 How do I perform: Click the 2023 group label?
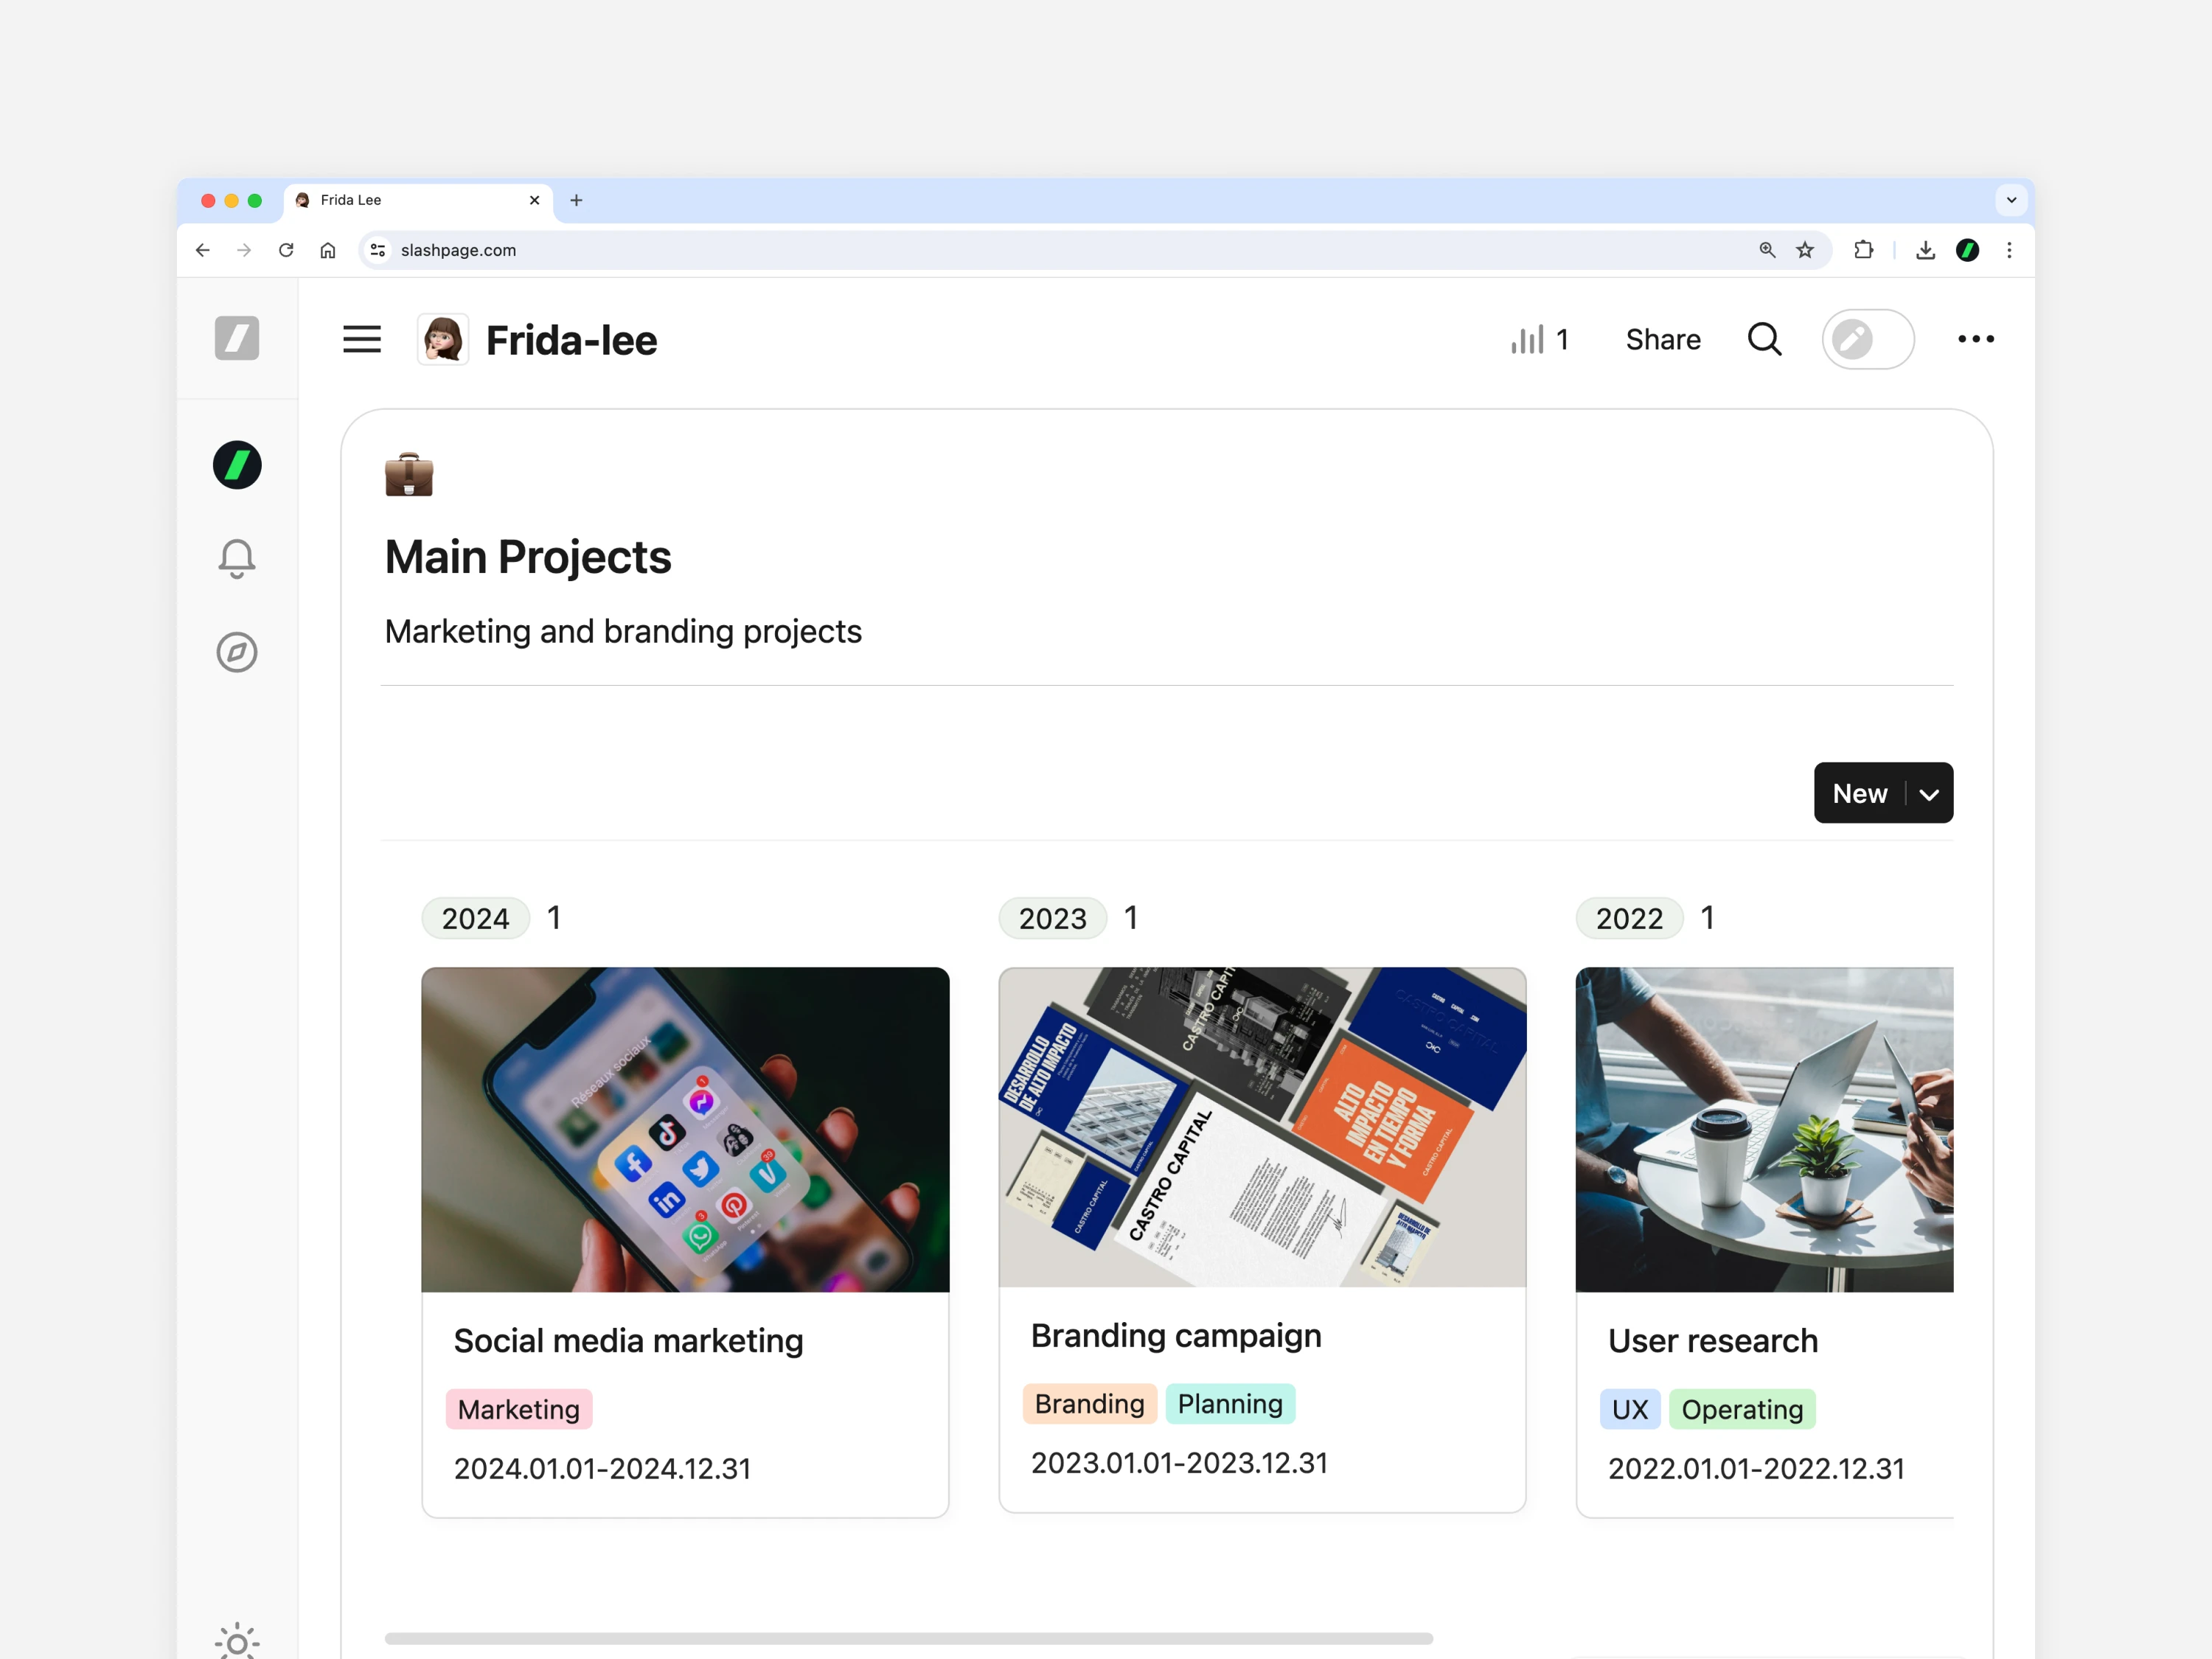pyautogui.click(x=1052, y=918)
